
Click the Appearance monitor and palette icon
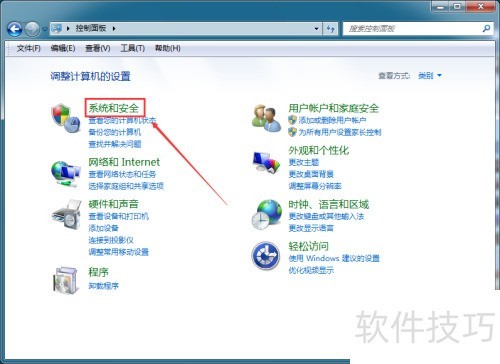coord(266,162)
